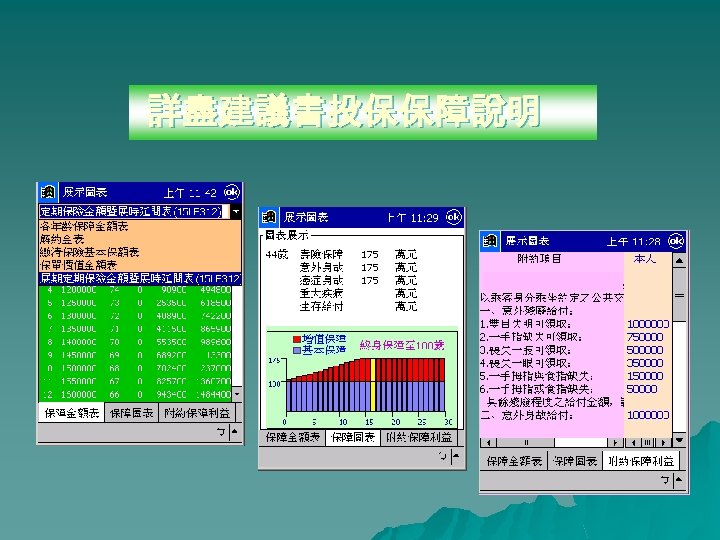
Task: Tap OK button in right 11:28 window
Action: tap(676, 241)
